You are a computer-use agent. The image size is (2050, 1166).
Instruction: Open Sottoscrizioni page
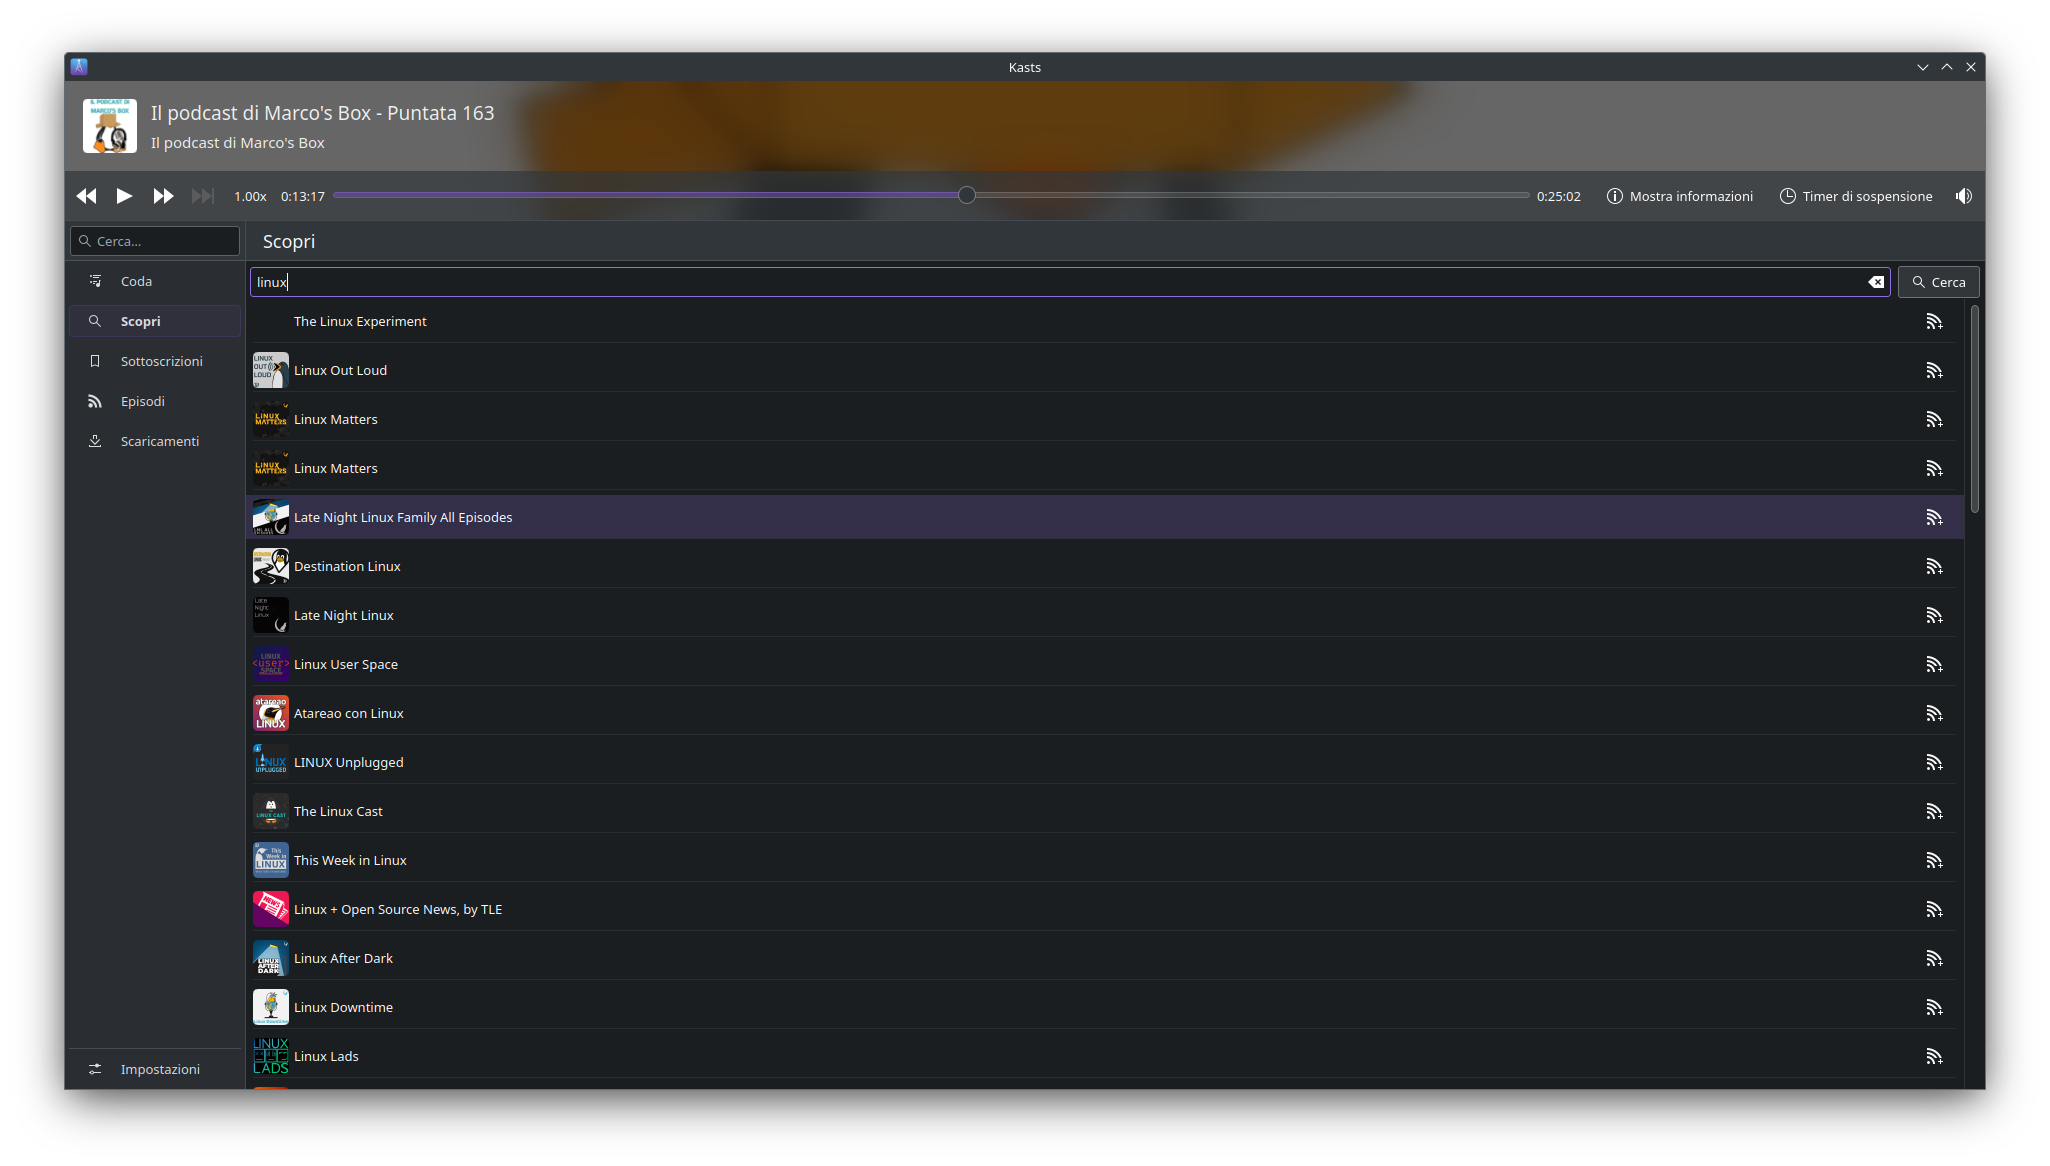(155, 361)
